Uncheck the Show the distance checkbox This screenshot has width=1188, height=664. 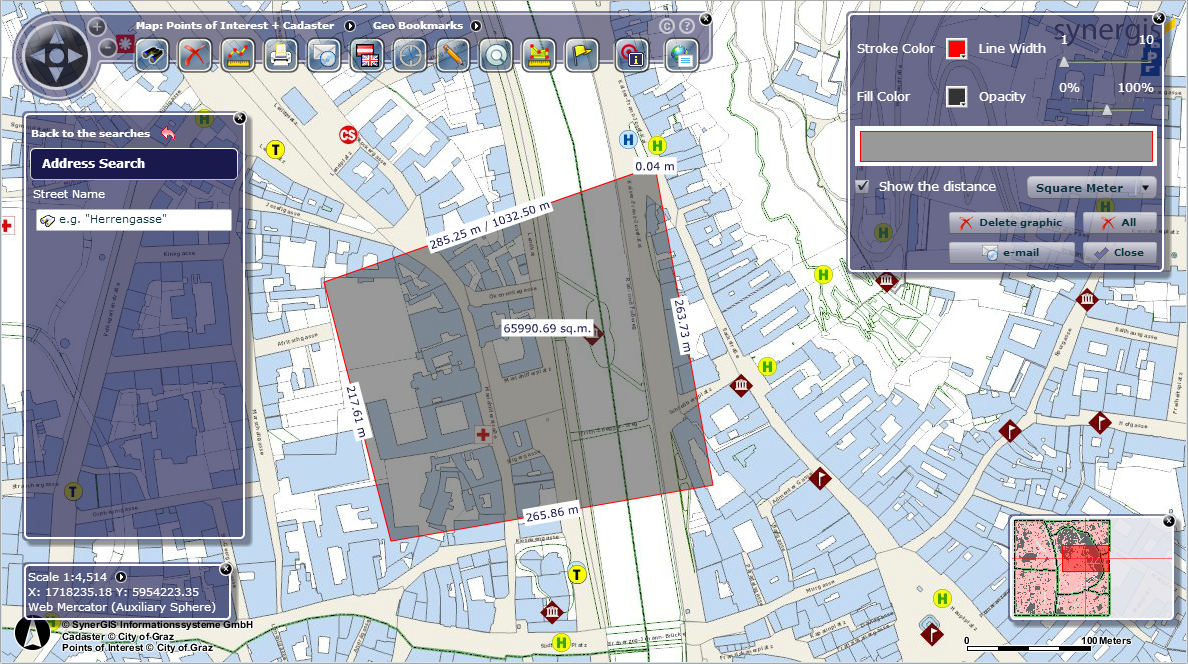pos(862,186)
